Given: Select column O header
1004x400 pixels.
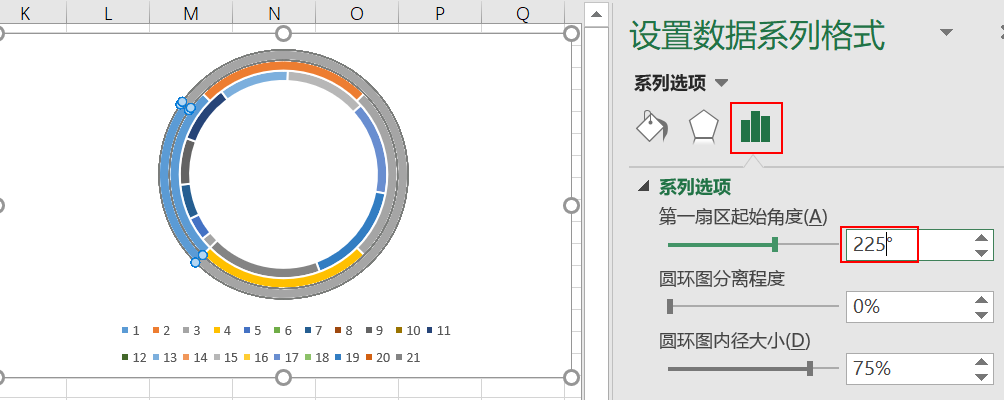Looking at the screenshot, I should click(x=357, y=13).
